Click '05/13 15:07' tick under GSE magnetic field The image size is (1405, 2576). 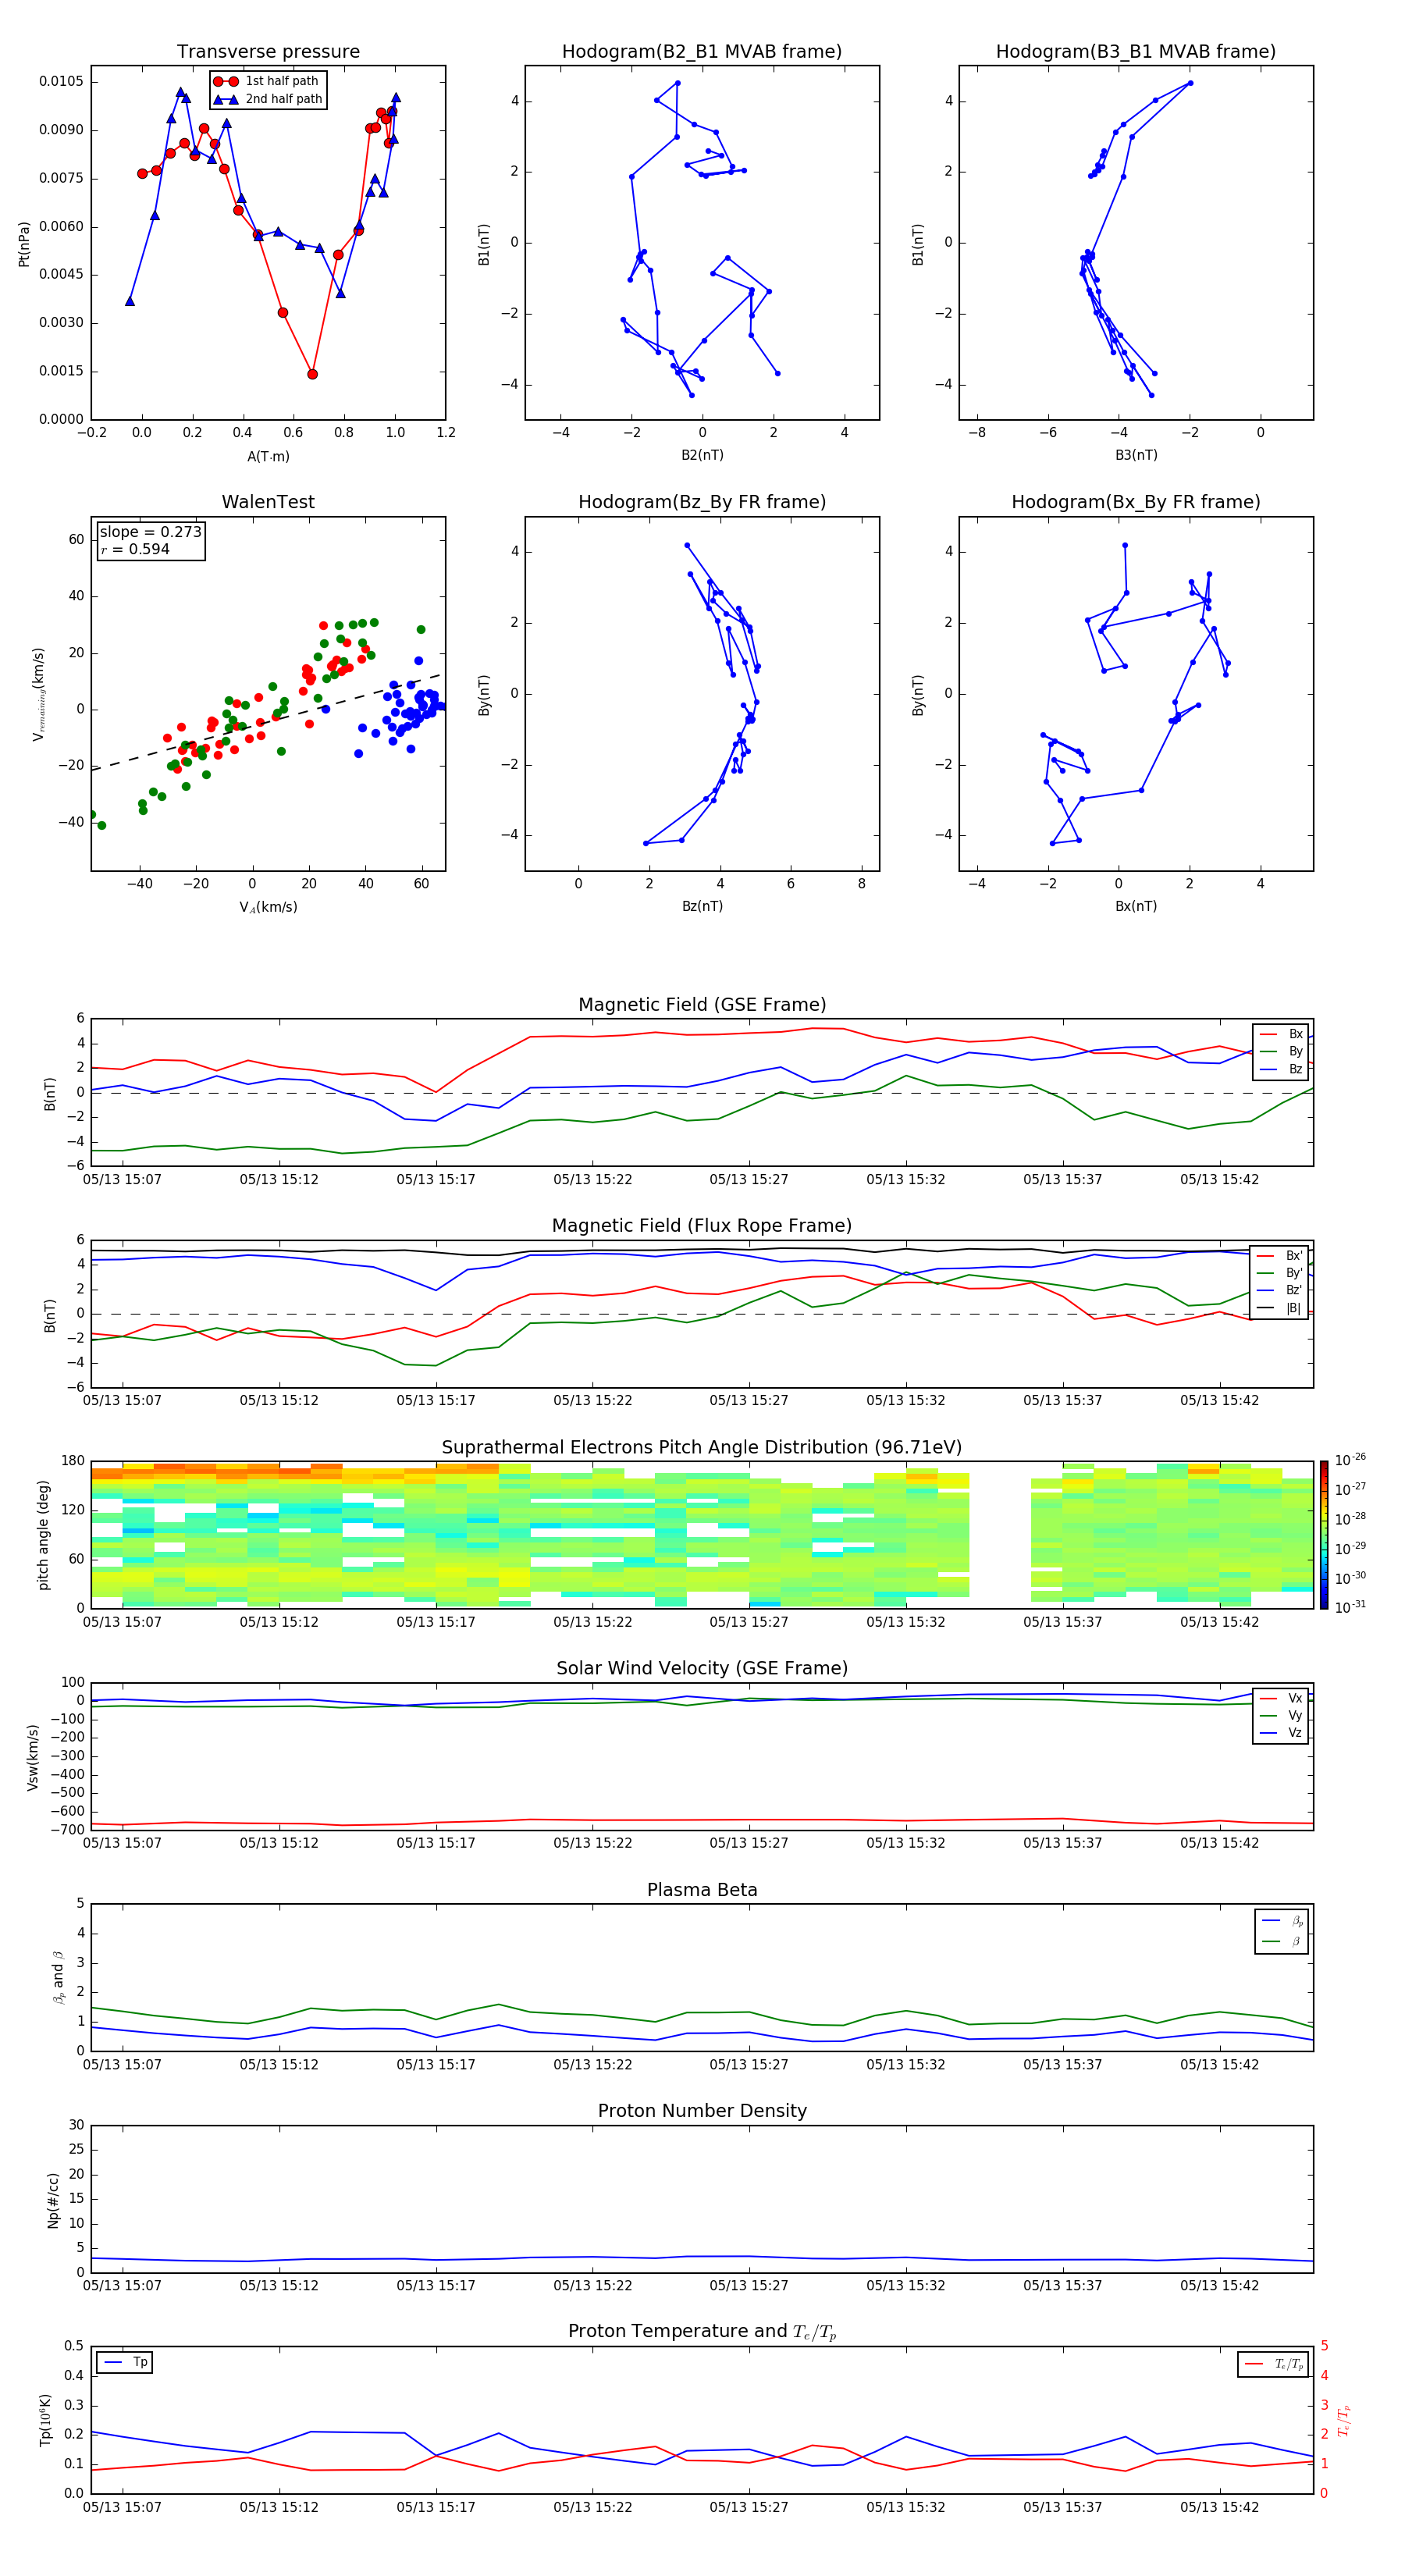pos(122,1180)
